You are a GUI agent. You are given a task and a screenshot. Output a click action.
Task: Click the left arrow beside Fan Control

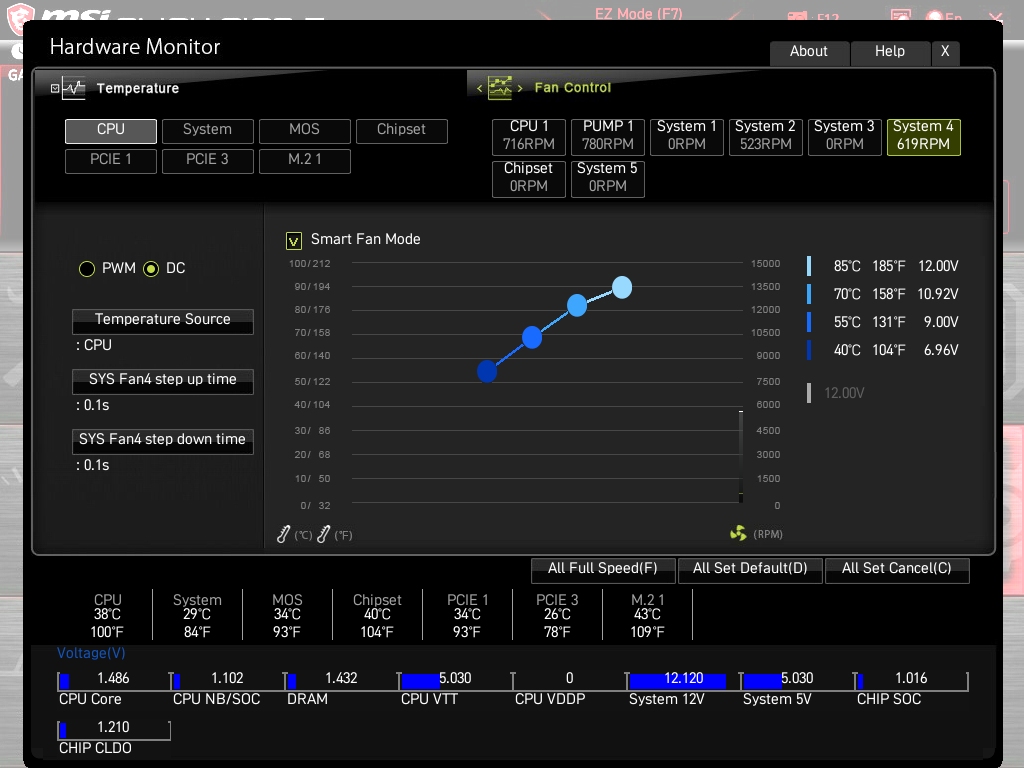(479, 88)
